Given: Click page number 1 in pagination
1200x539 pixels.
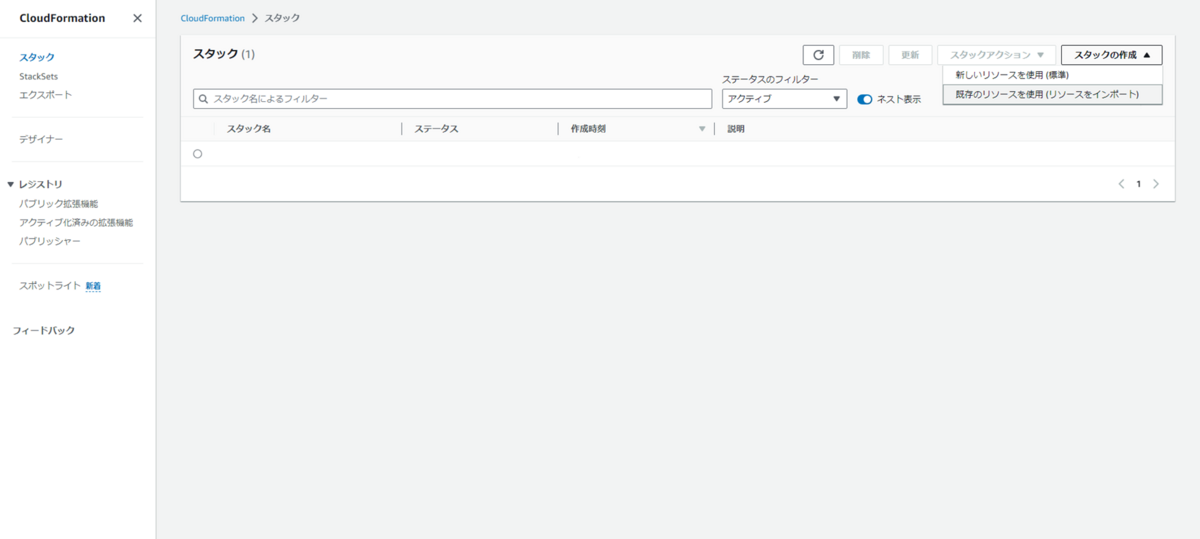Looking at the screenshot, I should click(1138, 184).
